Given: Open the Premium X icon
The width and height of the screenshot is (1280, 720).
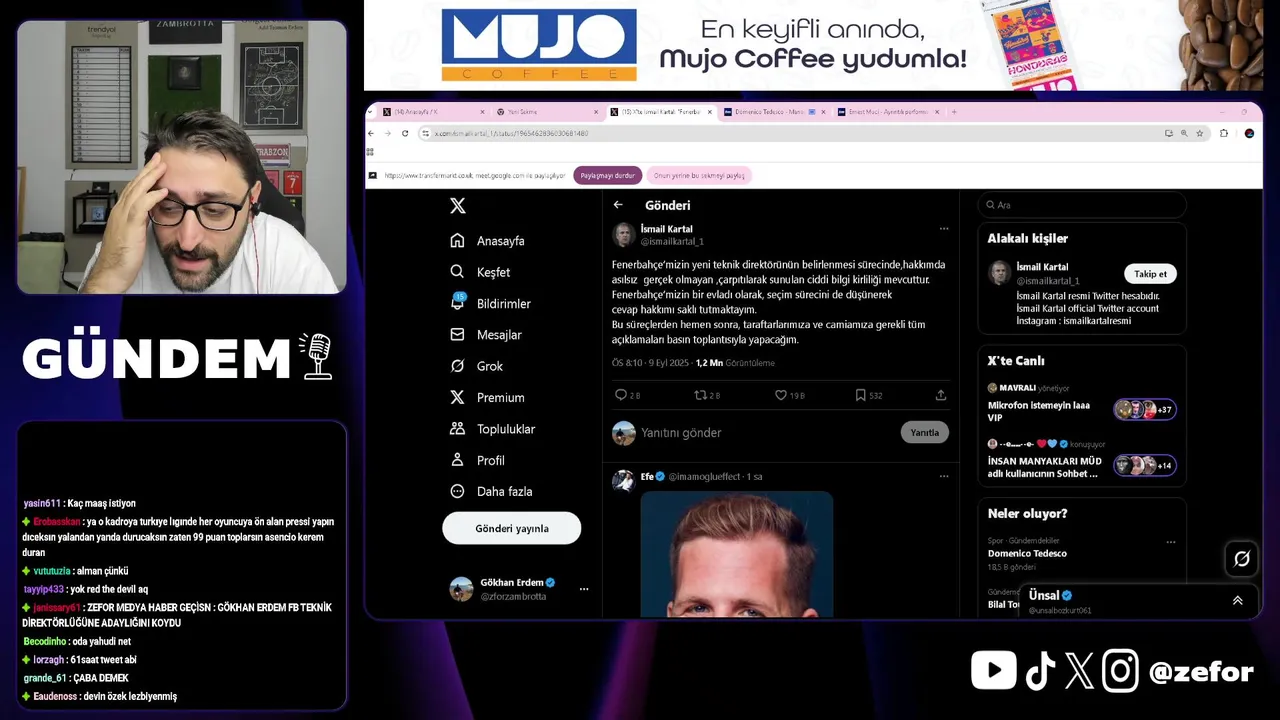Looking at the screenshot, I should (x=457, y=397).
